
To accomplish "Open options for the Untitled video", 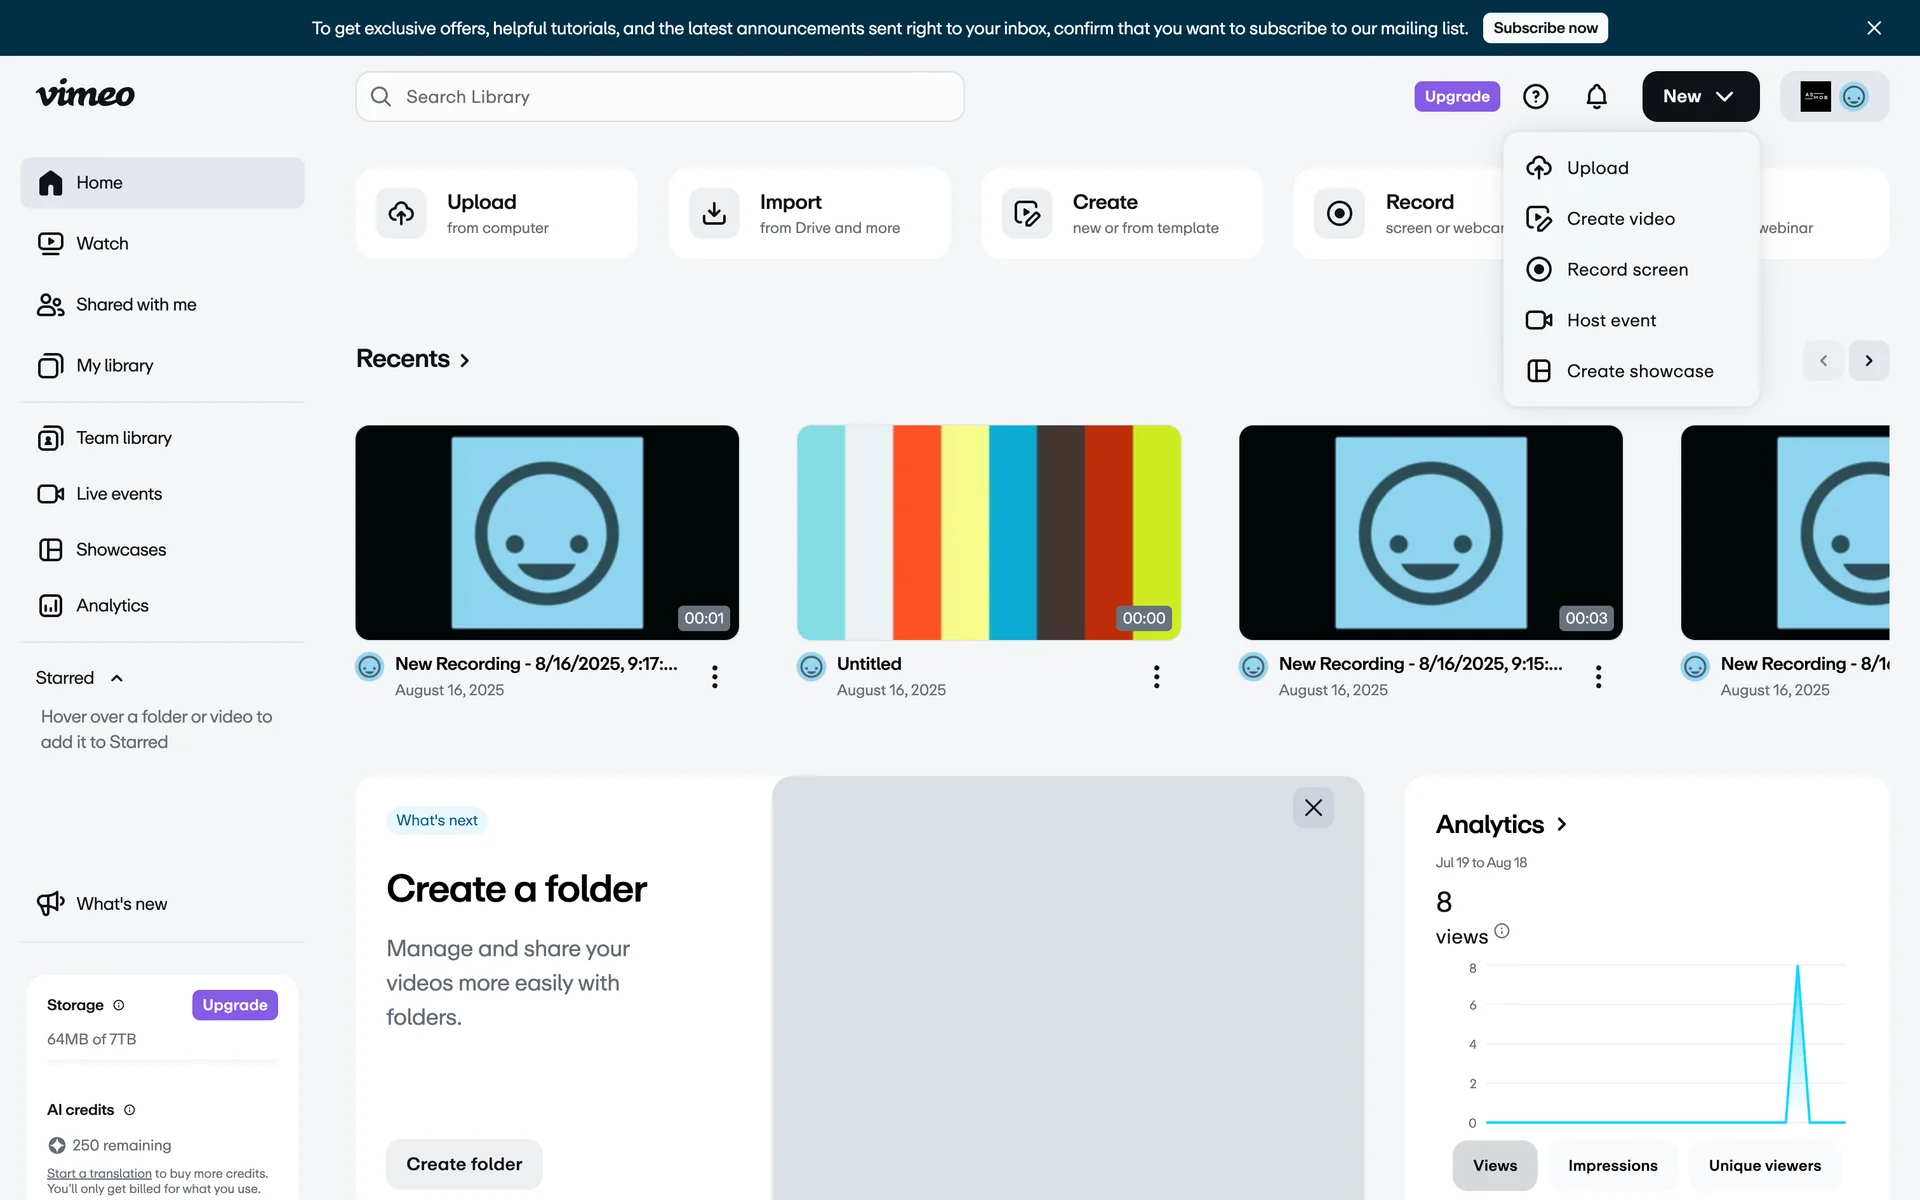I will pyautogui.click(x=1156, y=677).
